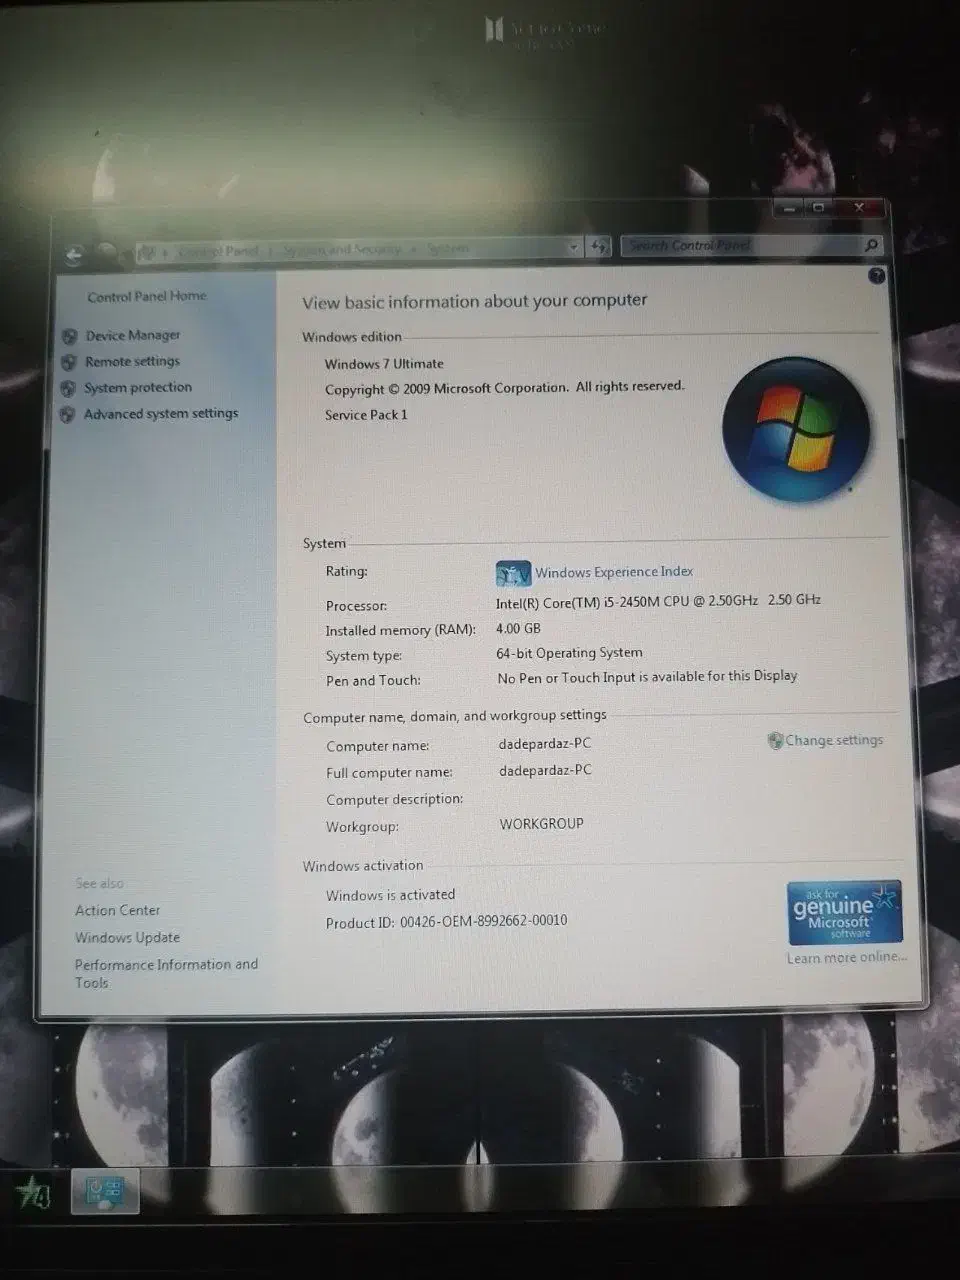Select the processor Intel Core i5-2450M text
960x1280 pixels.
click(658, 601)
